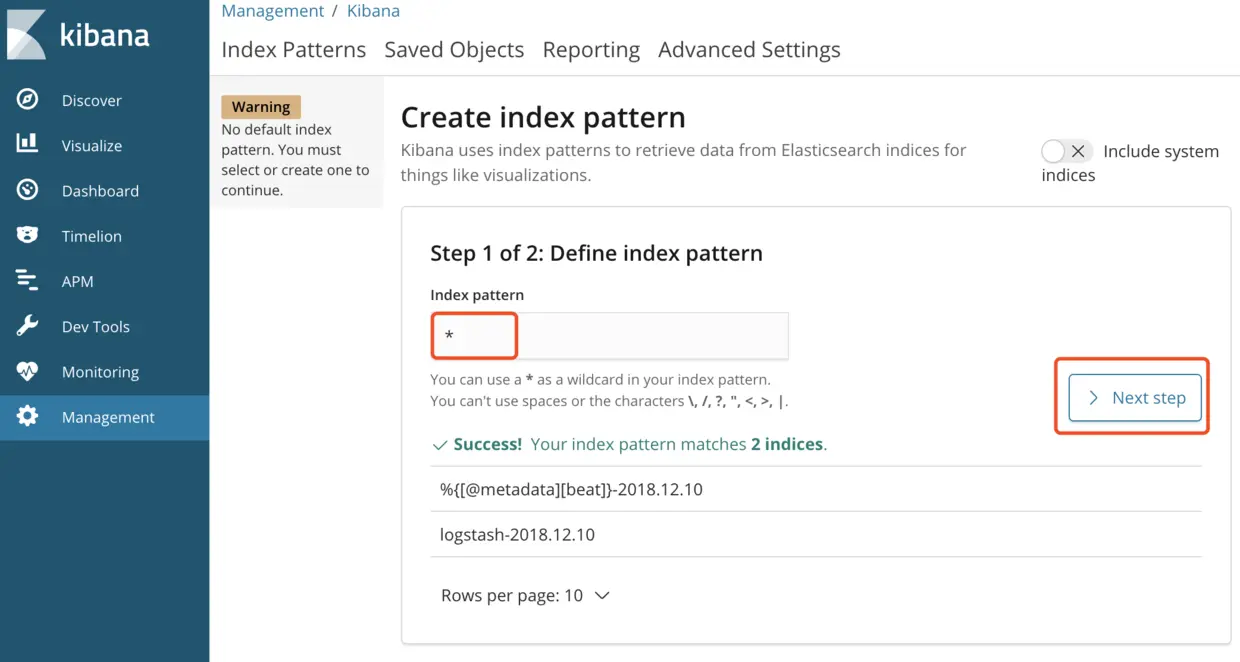Open Dev Tools wrench icon
Viewport: 1240px width, 662px height.
[28, 326]
